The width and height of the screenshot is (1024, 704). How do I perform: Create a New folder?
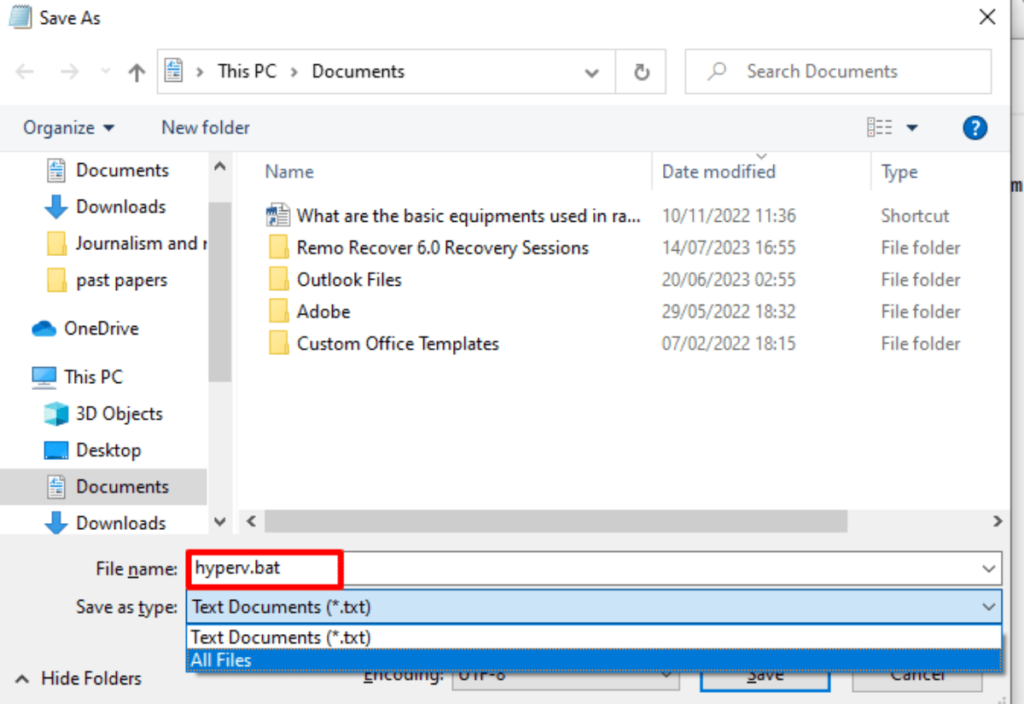coord(204,127)
